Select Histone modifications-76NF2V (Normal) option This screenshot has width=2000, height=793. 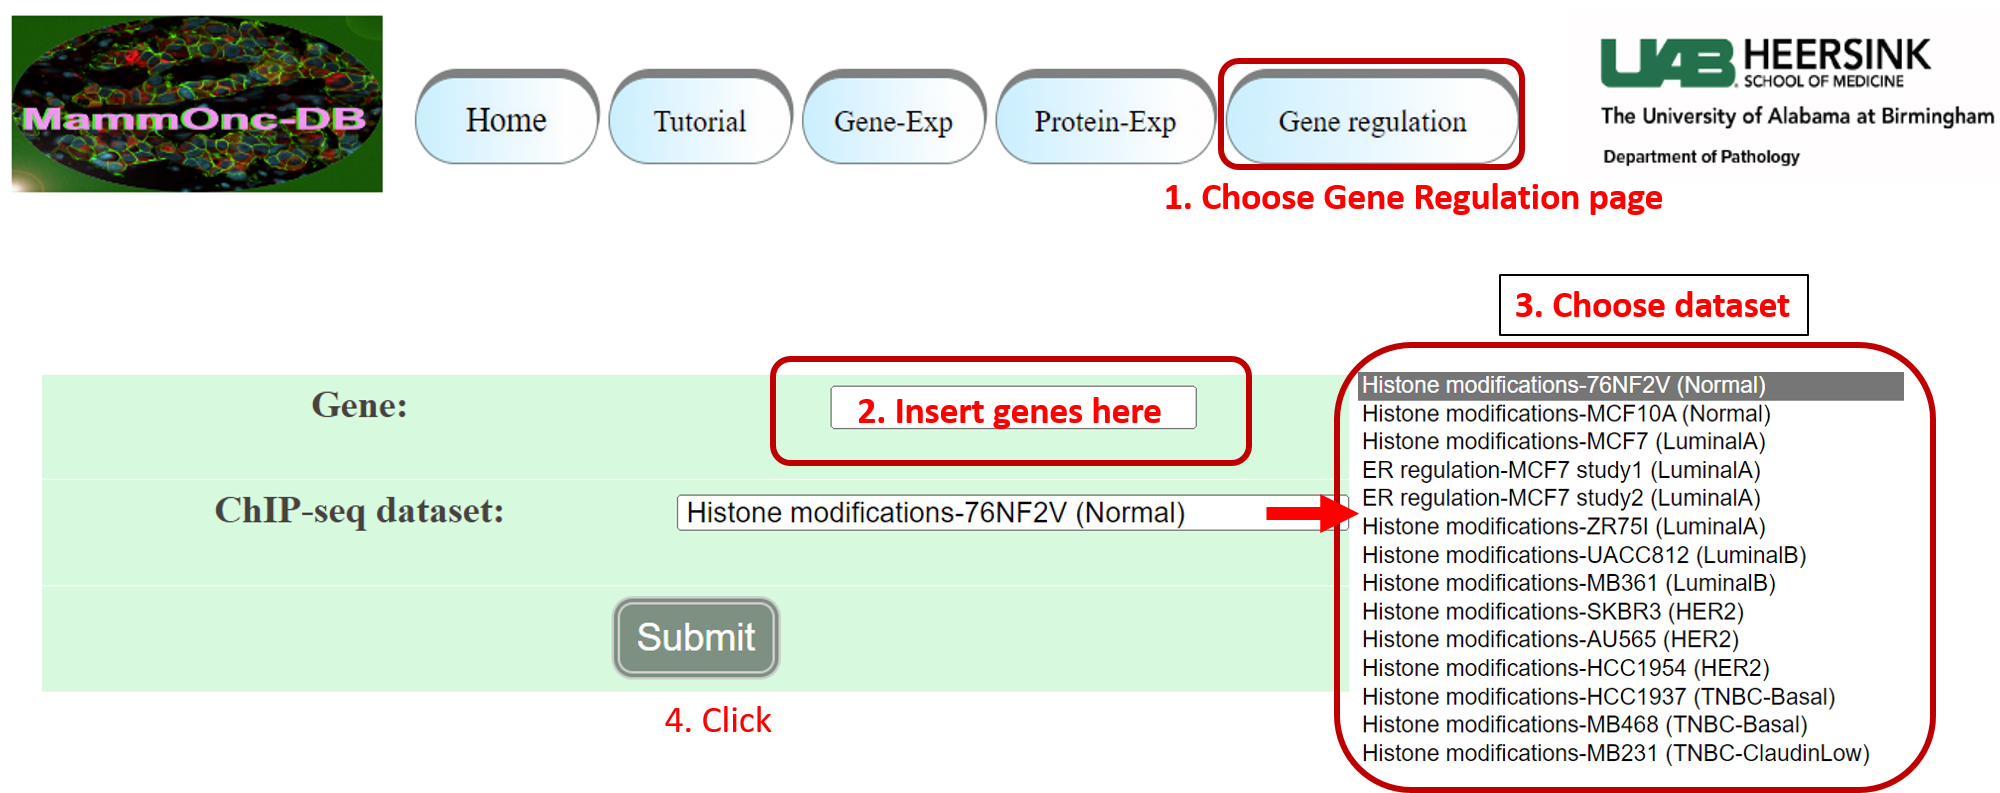coord(1564,385)
